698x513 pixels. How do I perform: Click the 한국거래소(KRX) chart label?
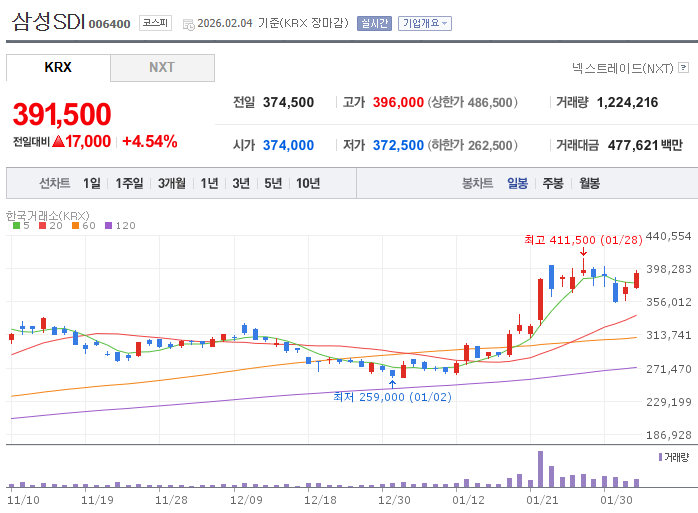(x=48, y=216)
